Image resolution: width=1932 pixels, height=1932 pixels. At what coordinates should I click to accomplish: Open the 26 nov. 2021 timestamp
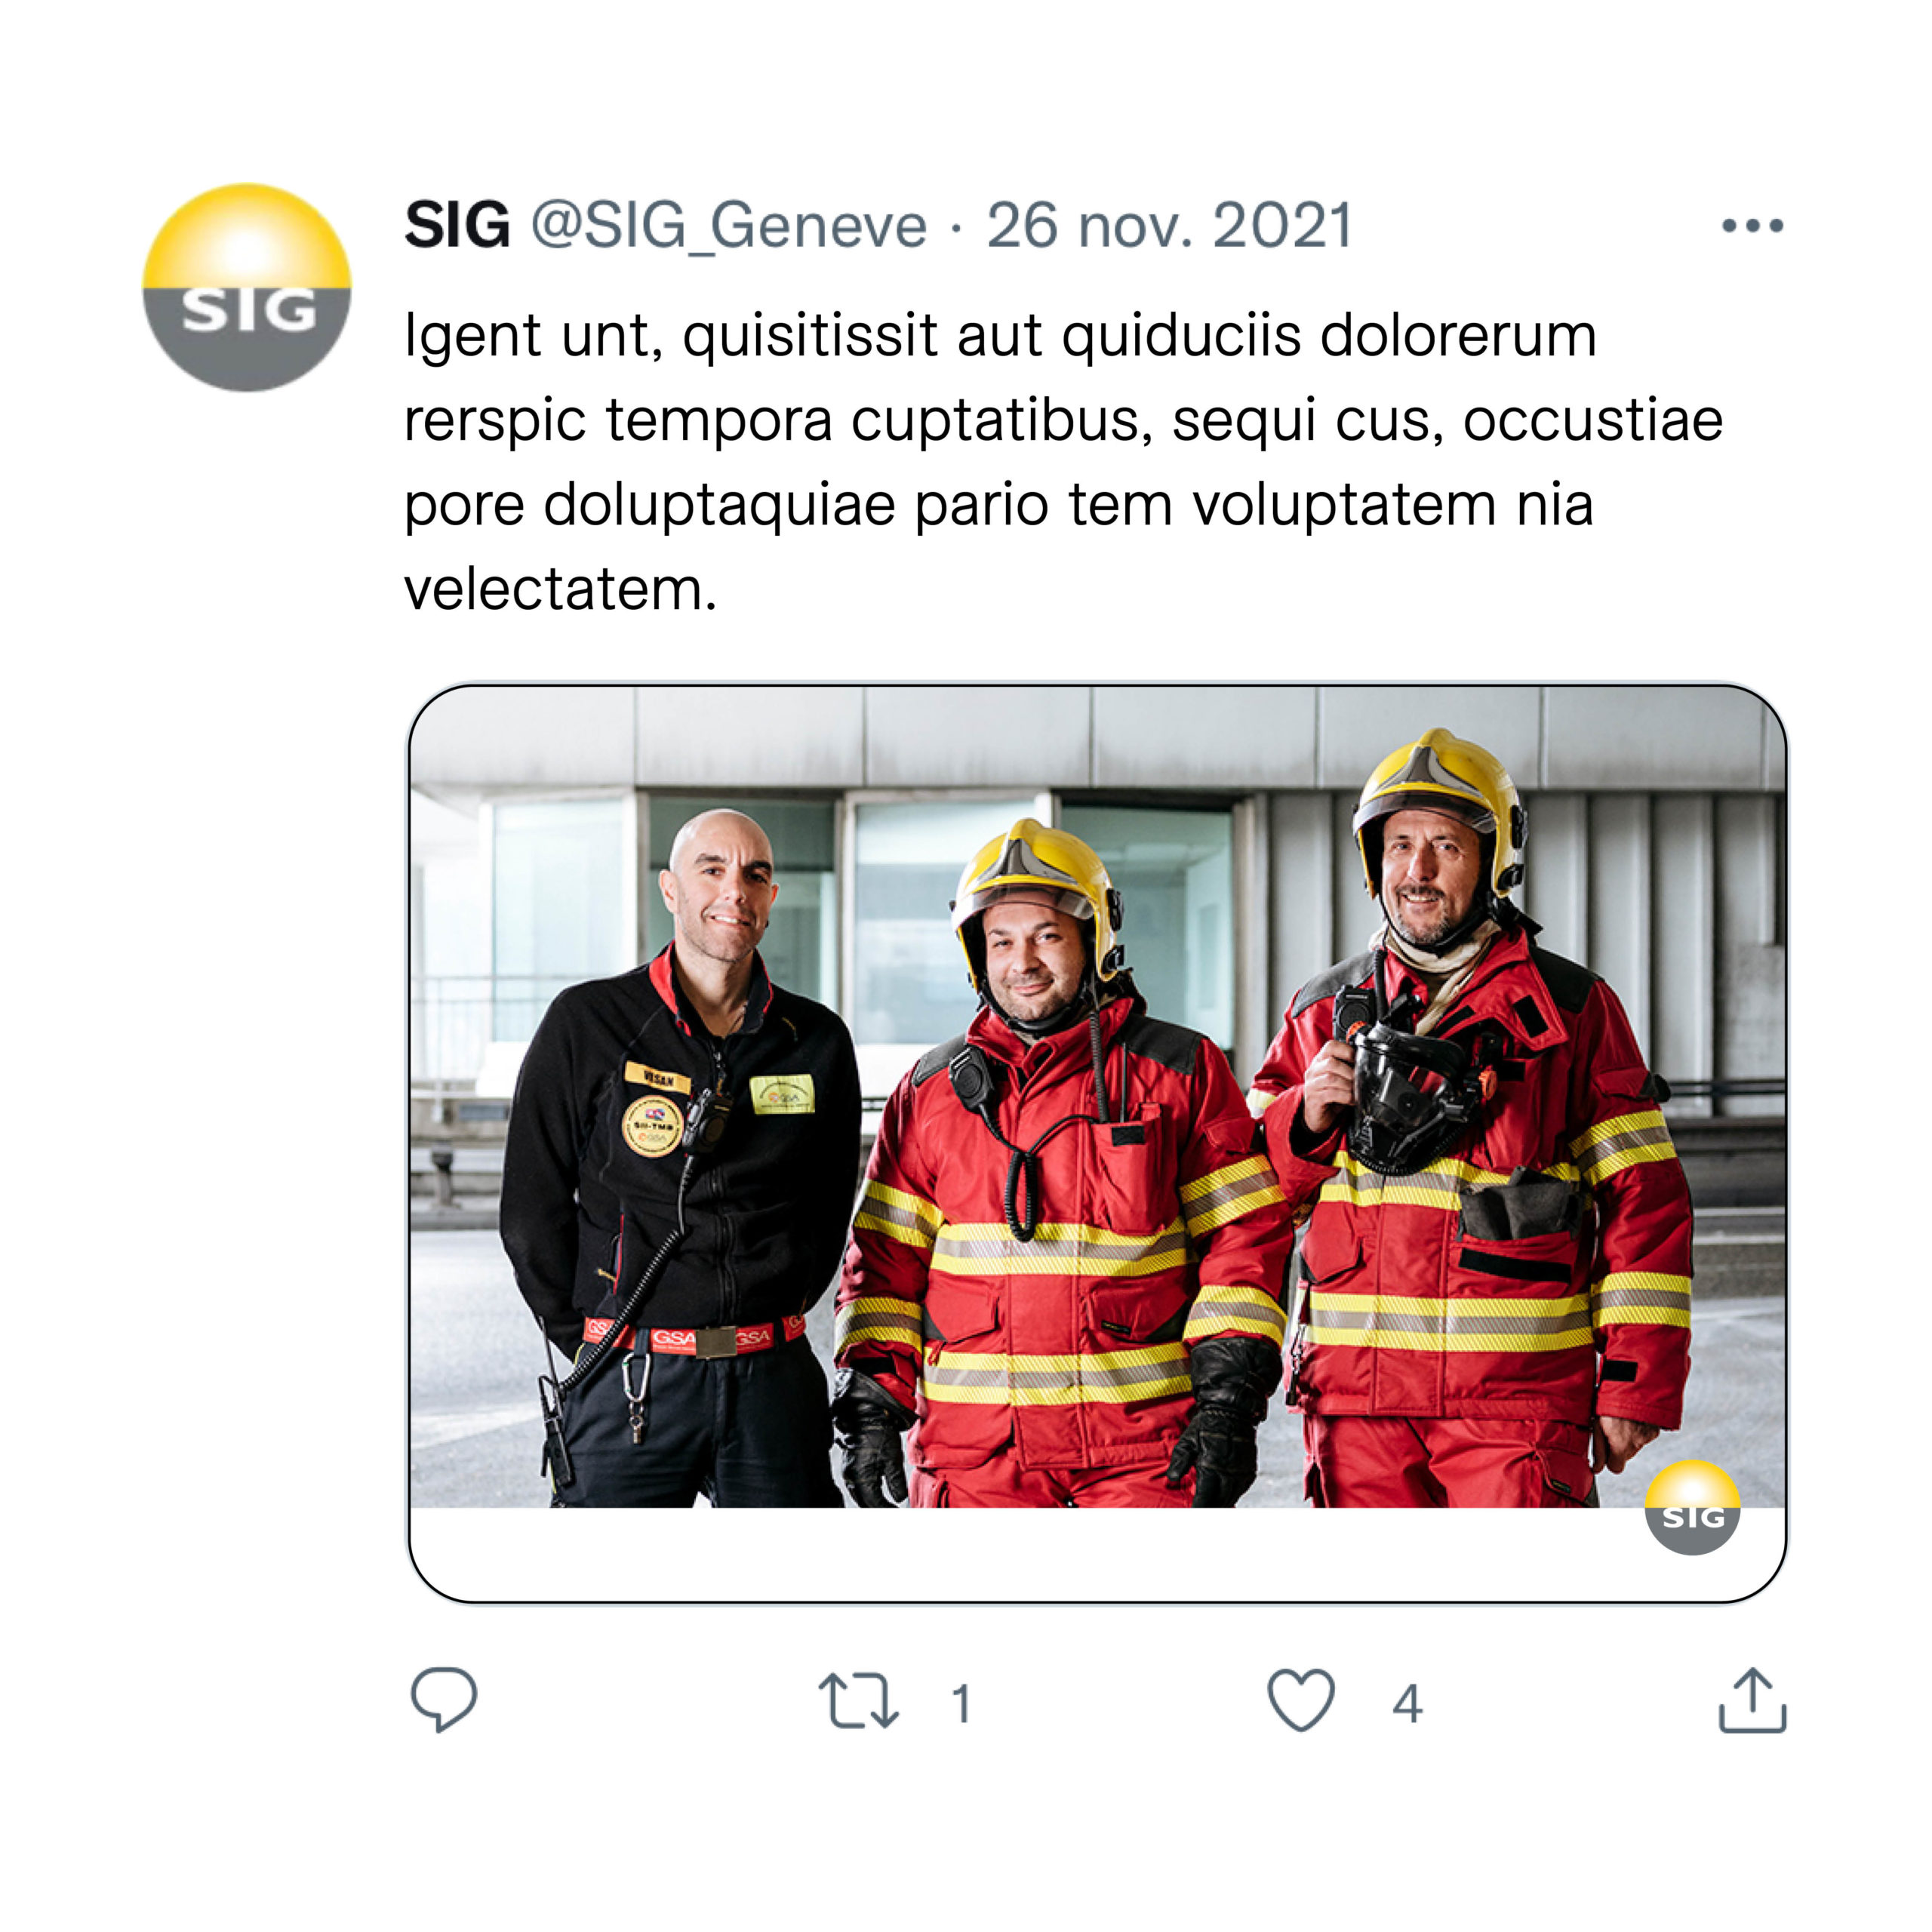tap(1169, 226)
